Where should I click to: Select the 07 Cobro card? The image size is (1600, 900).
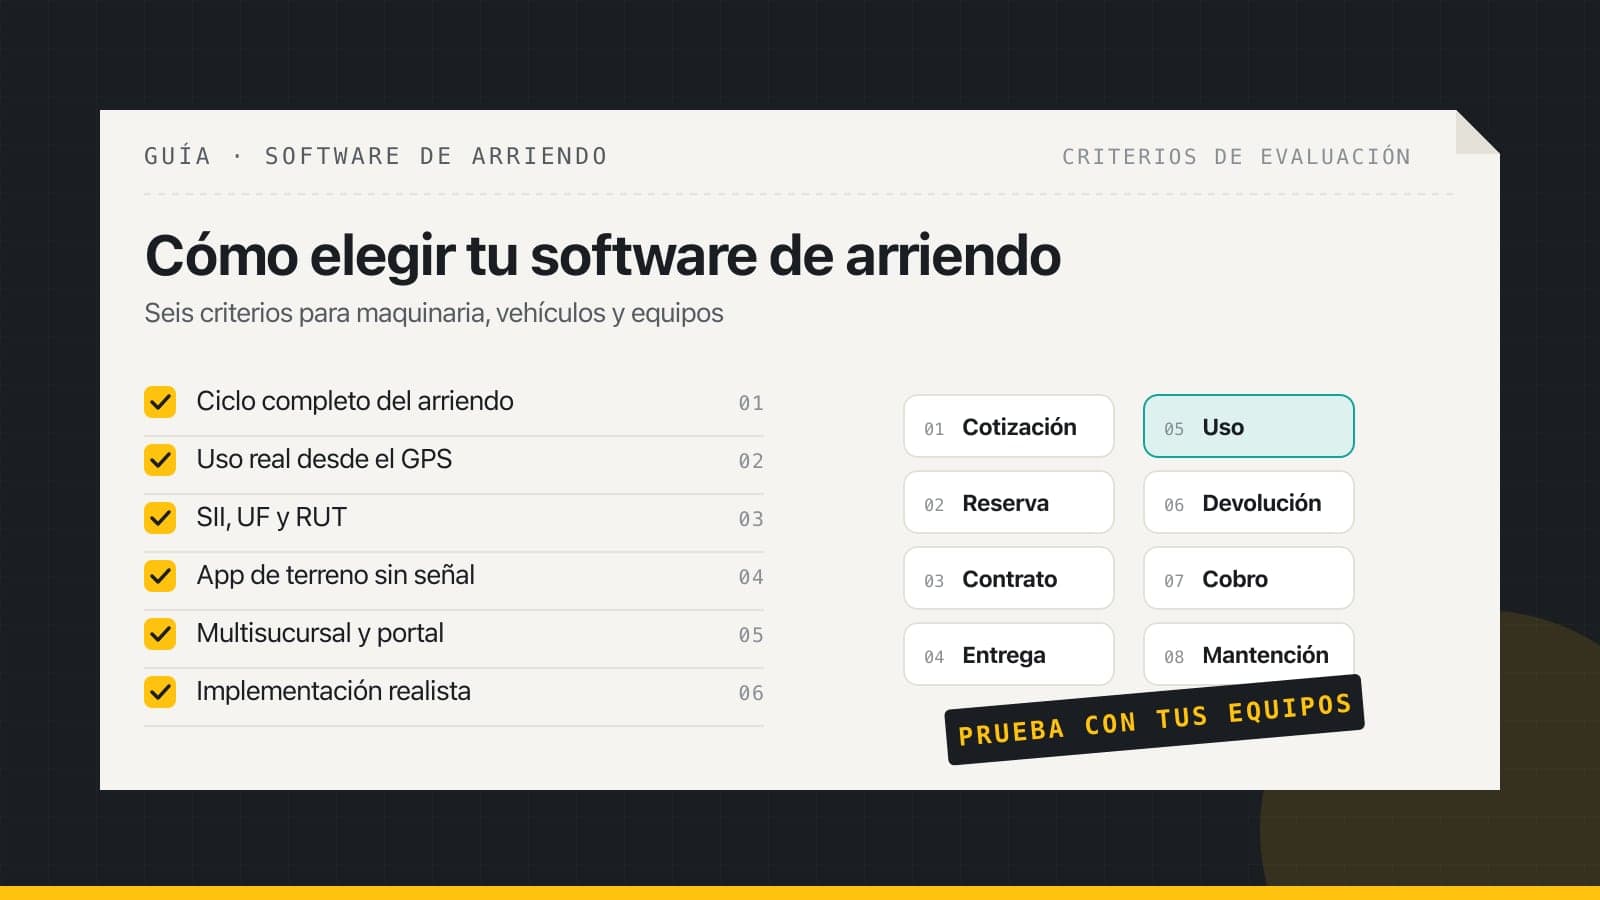[x=1249, y=578]
